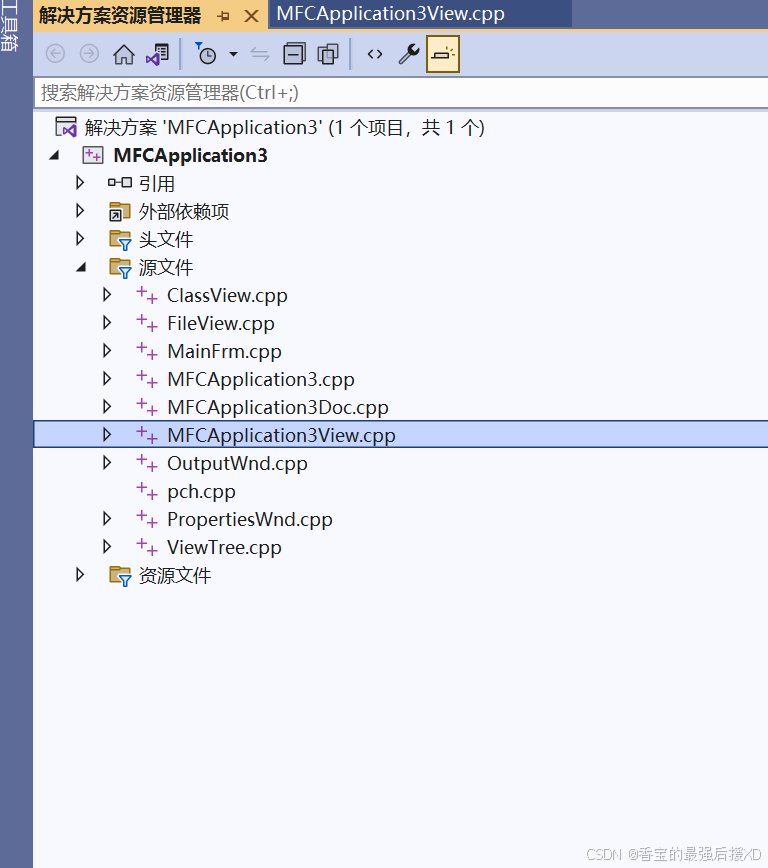Open the pending changes filter clock icon

tap(205, 54)
